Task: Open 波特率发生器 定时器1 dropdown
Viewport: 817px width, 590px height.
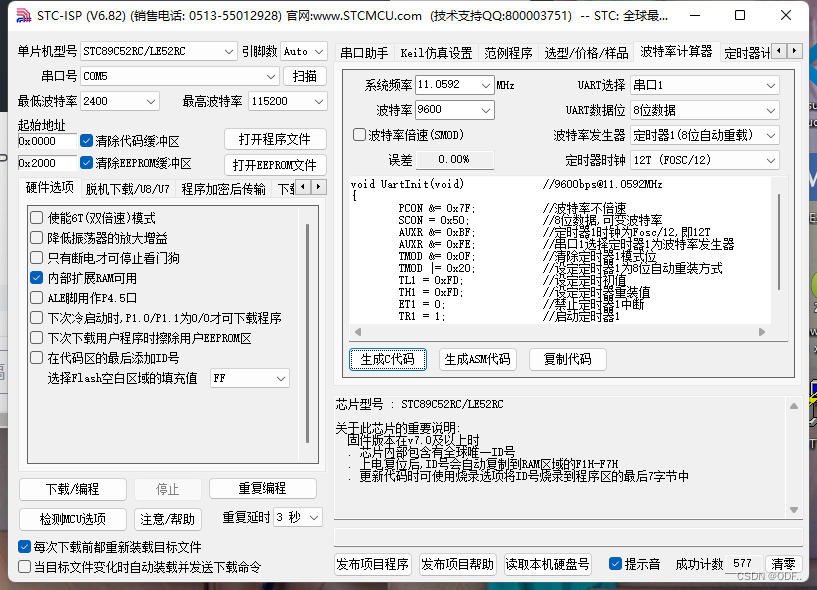Action: [704, 135]
